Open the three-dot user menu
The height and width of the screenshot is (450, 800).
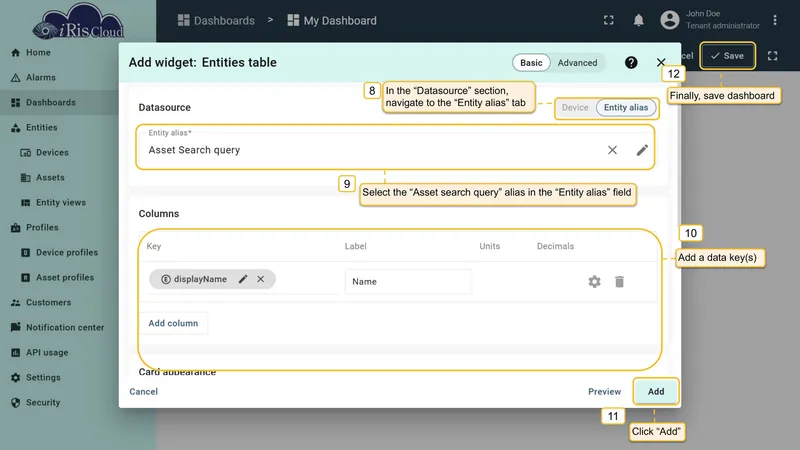pos(775,20)
